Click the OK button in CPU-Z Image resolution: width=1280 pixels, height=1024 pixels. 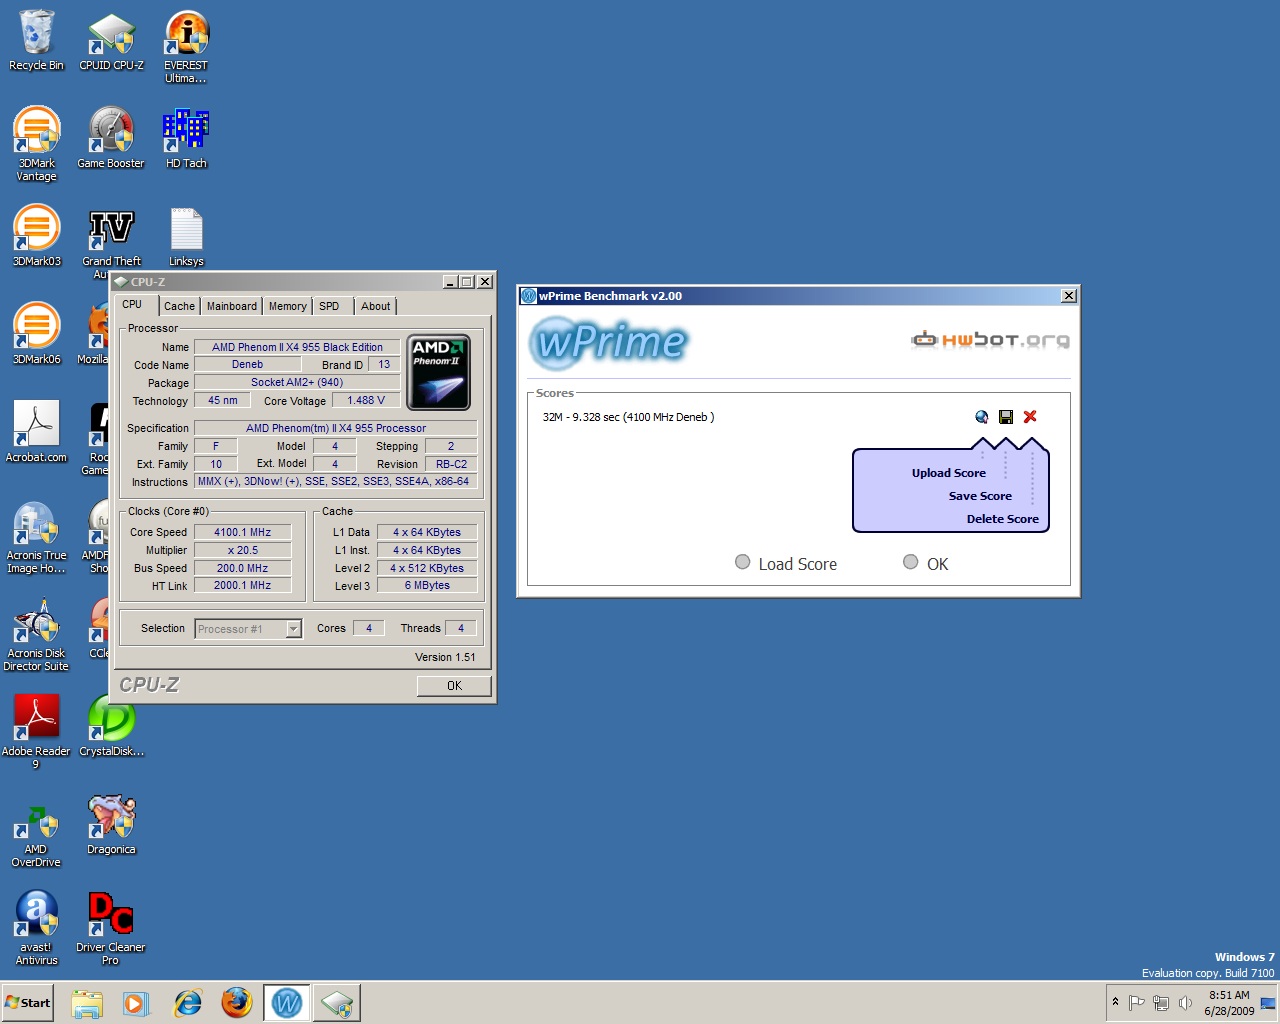(x=454, y=686)
